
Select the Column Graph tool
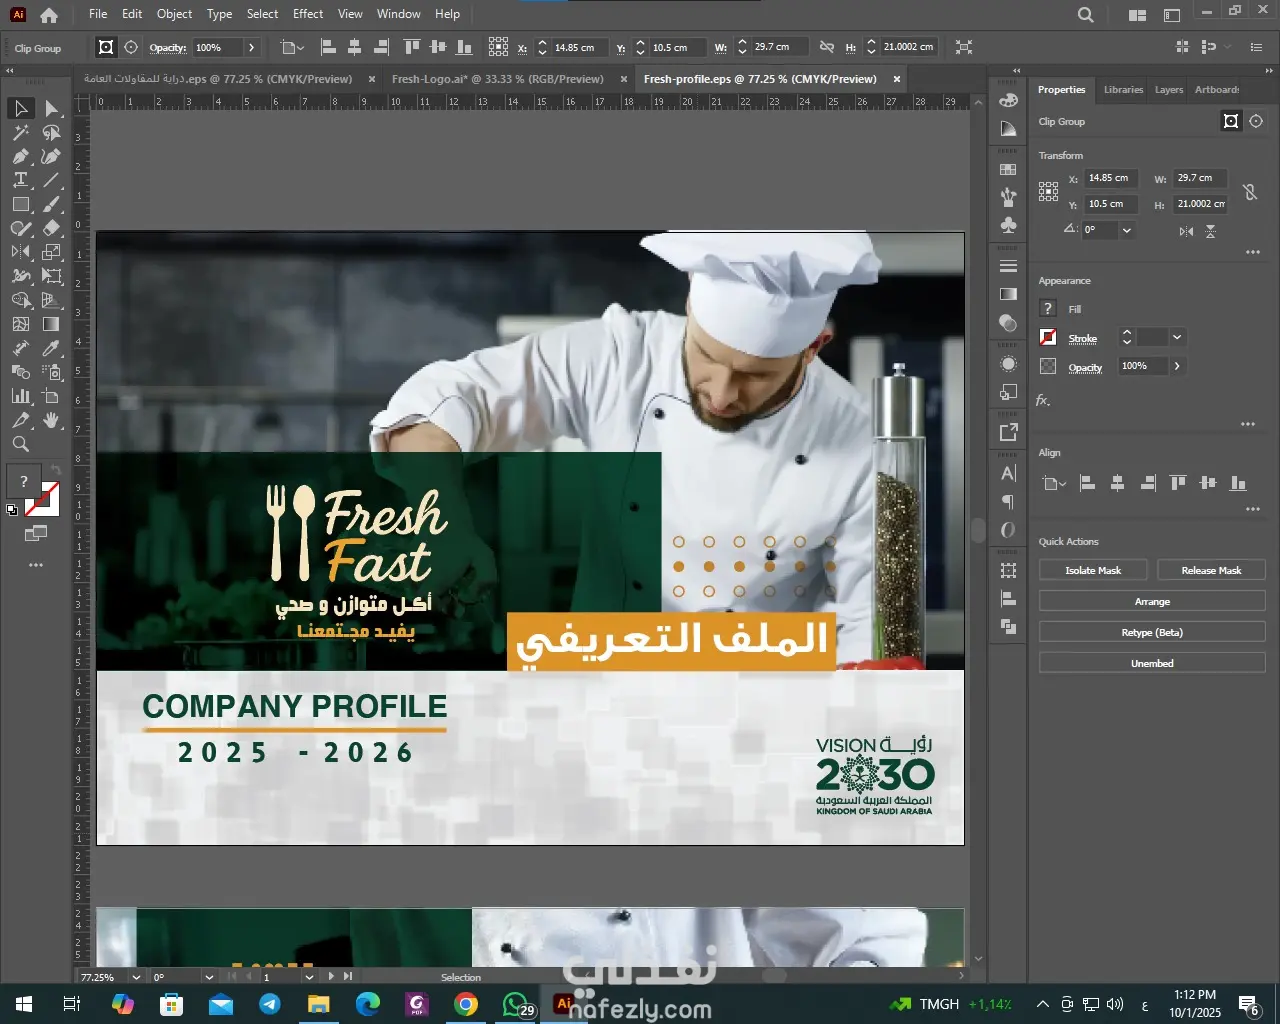click(x=21, y=396)
